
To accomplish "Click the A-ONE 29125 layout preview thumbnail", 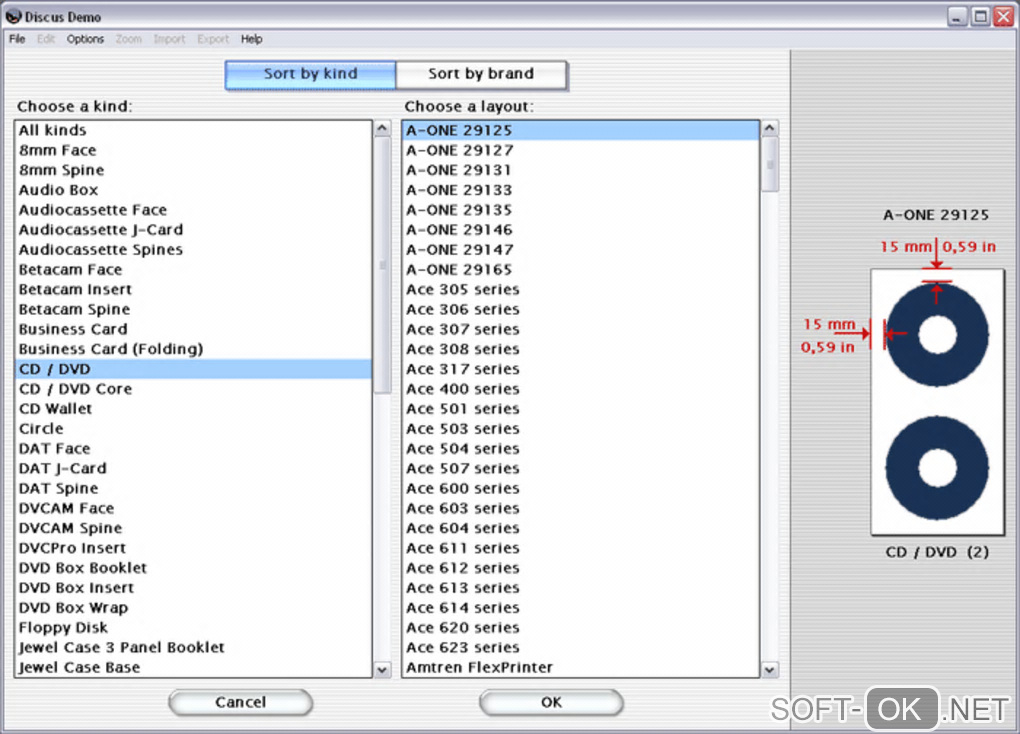I will point(937,403).
